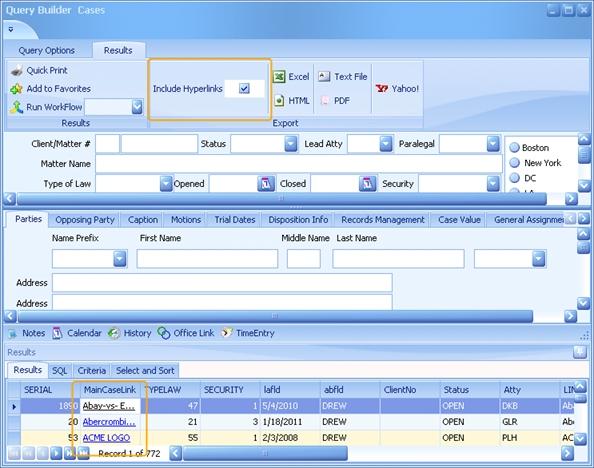The width and height of the screenshot is (594, 468).
Task: Open the Calendar toolbar item
Action: pos(77,333)
